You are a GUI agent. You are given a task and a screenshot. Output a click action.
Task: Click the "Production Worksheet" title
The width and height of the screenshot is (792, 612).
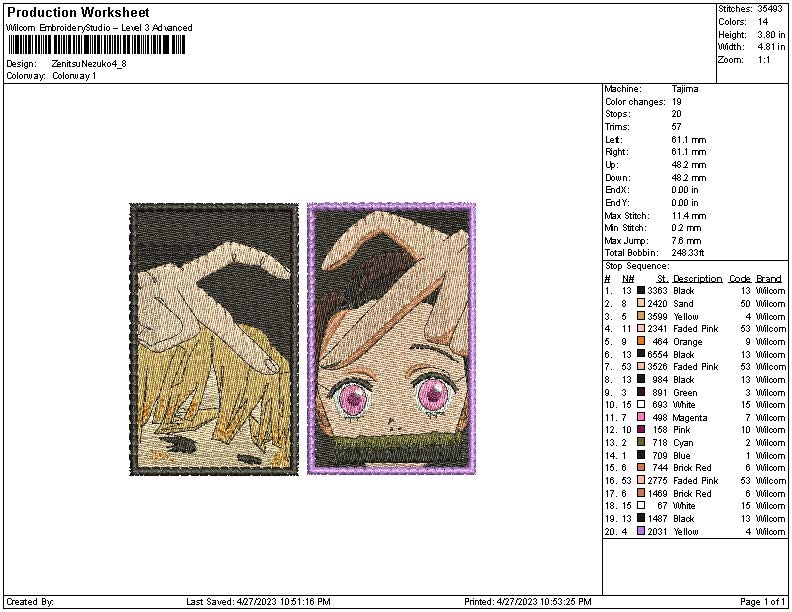point(78,13)
